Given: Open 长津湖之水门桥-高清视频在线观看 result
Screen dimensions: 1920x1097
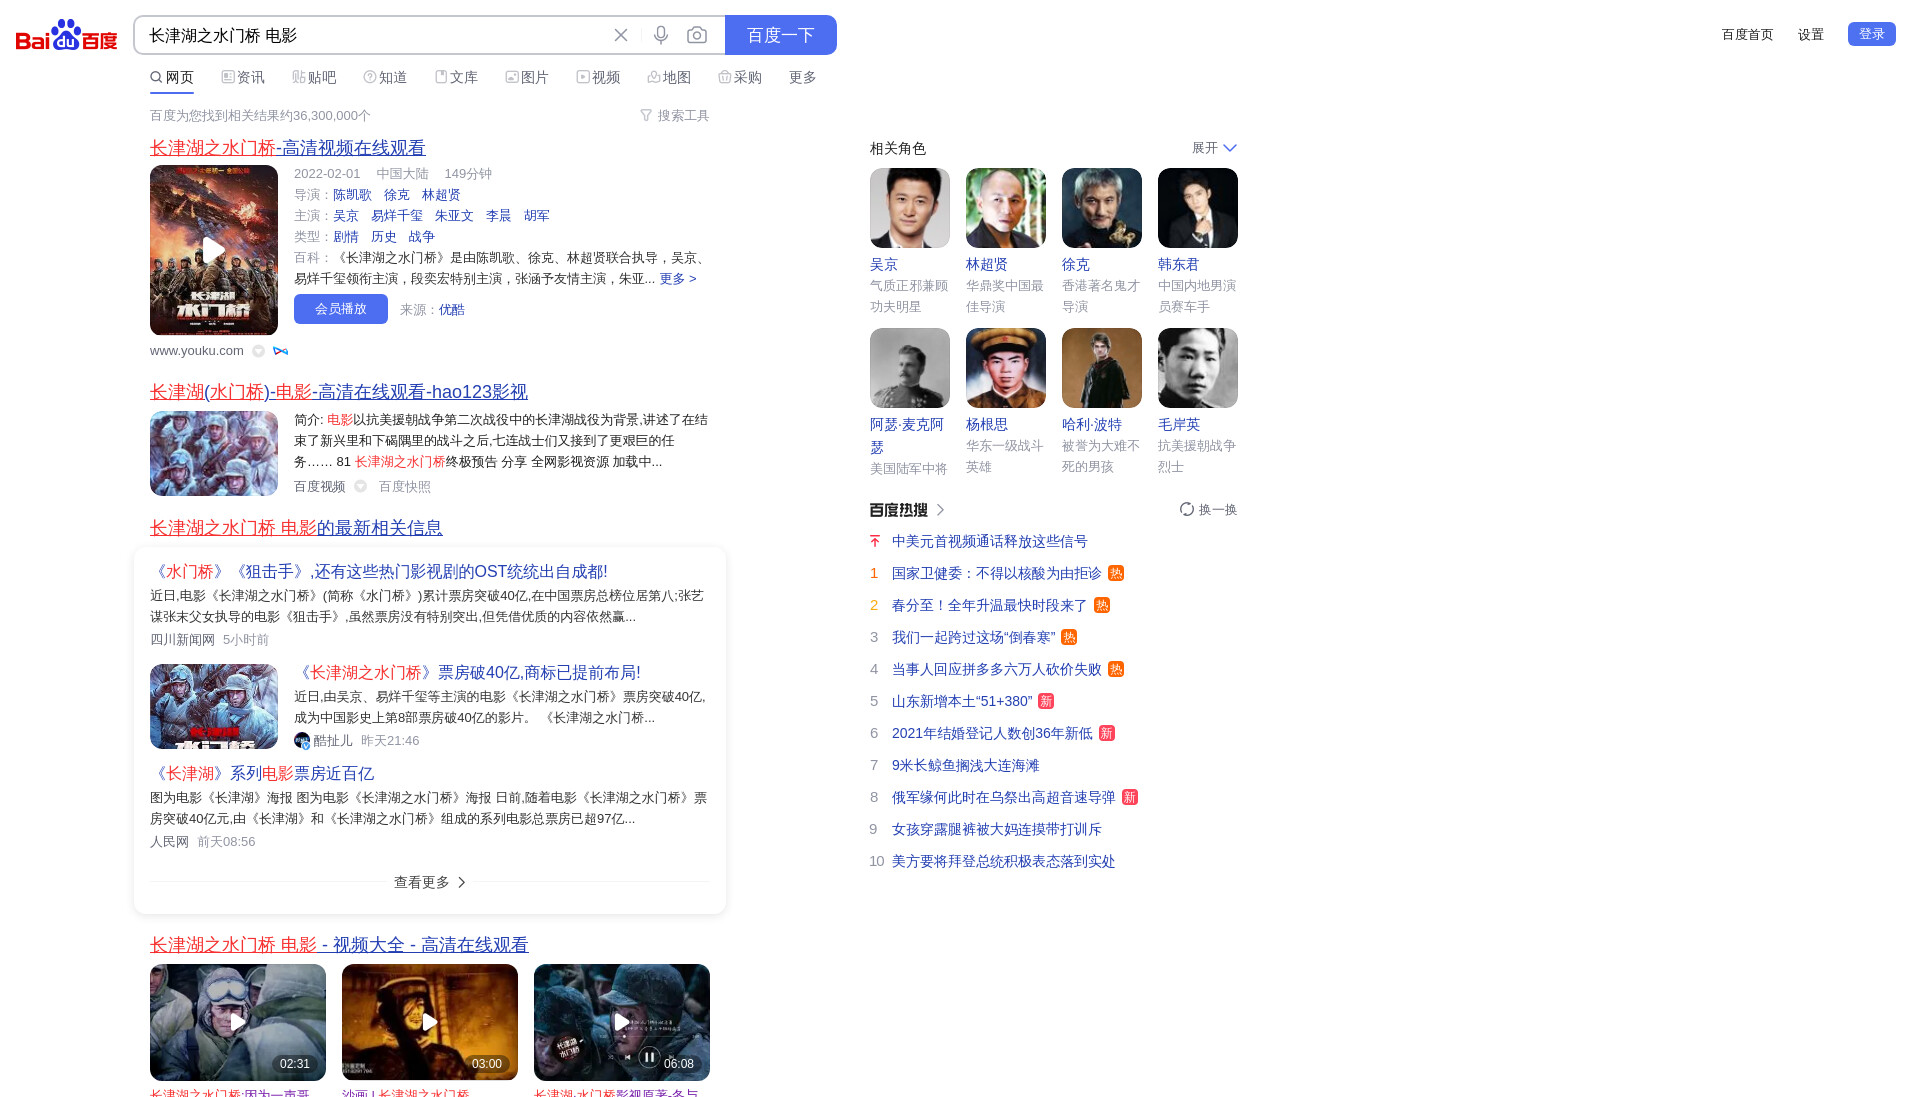Looking at the screenshot, I should (x=288, y=148).
